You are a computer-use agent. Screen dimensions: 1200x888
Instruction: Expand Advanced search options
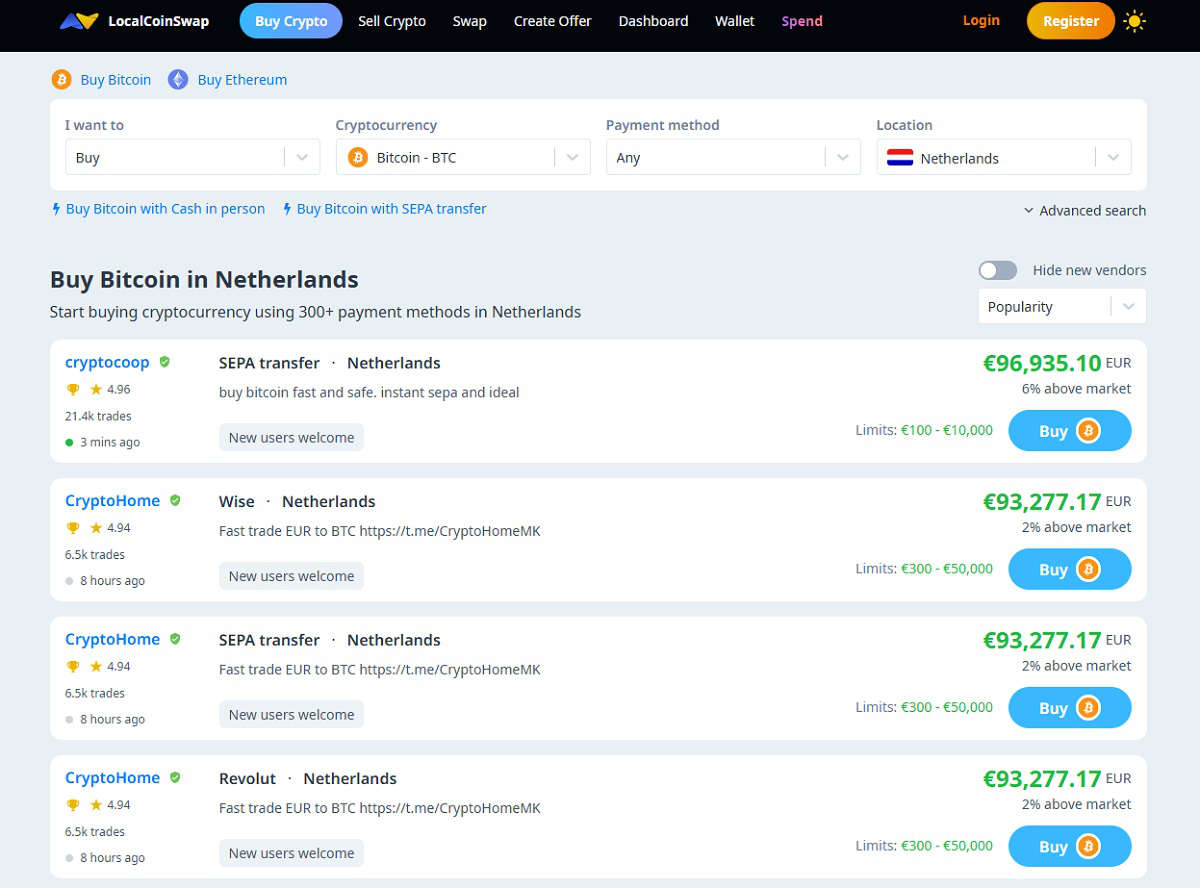tap(1084, 211)
